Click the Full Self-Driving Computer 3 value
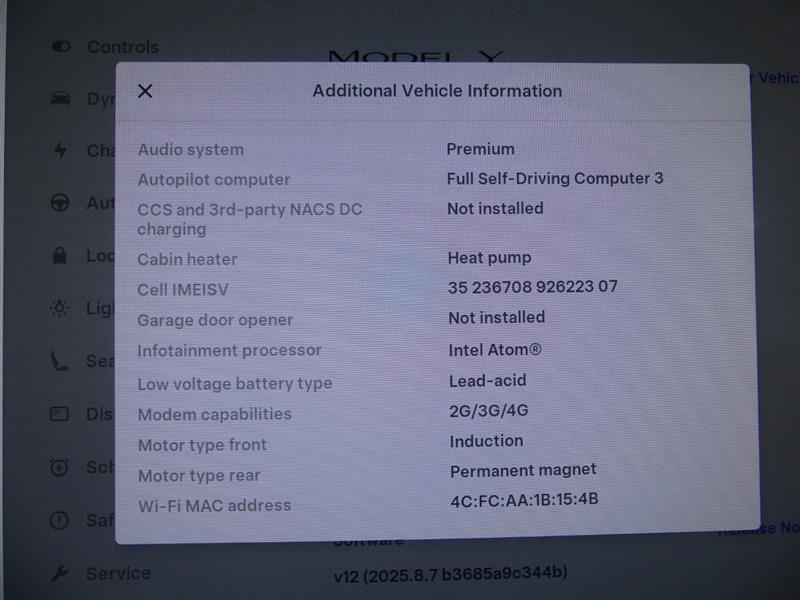 click(x=554, y=179)
